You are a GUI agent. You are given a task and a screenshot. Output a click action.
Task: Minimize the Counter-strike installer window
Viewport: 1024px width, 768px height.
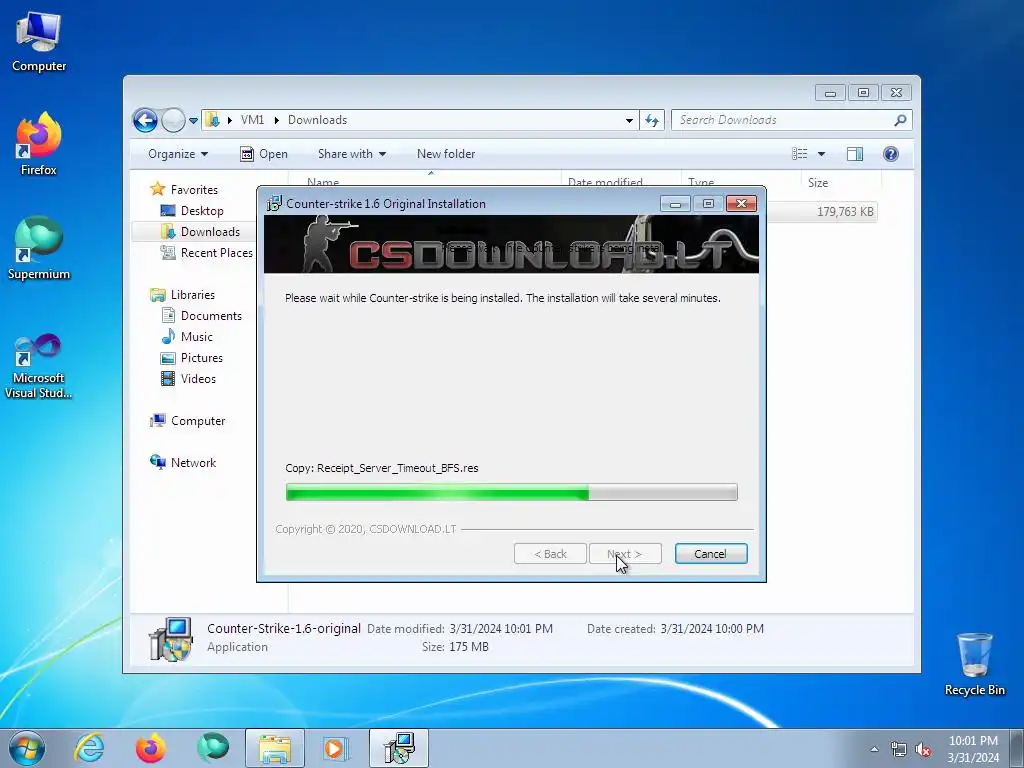[675, 204]
